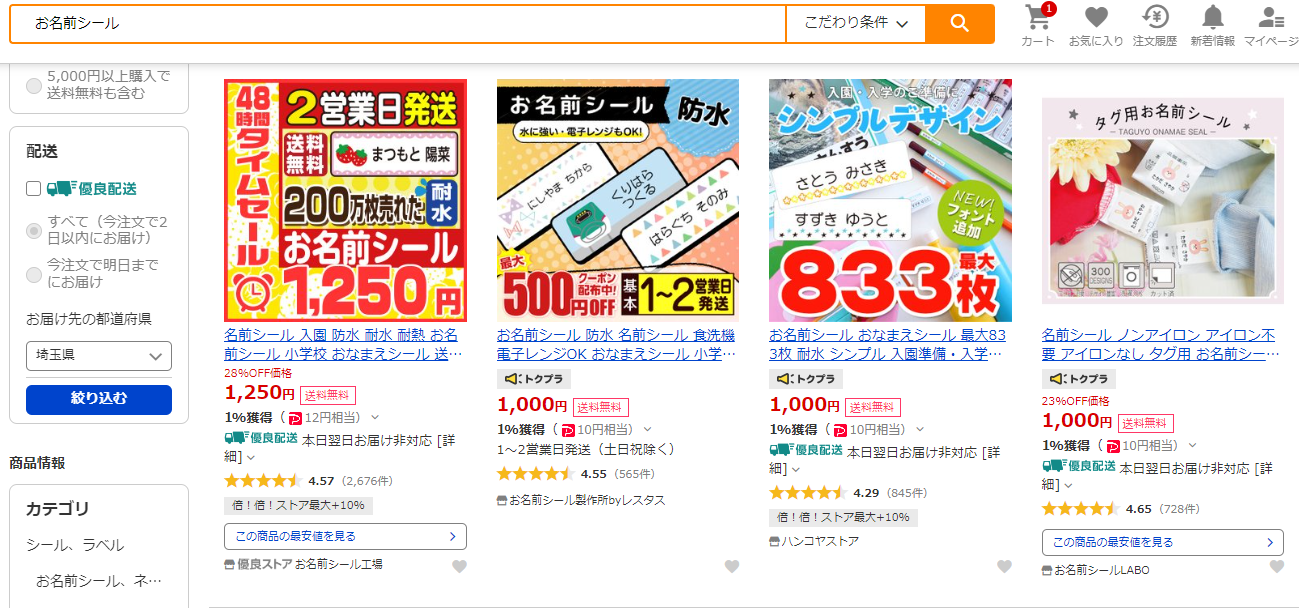
Task: Open お気に入り heart icon in header
Action: [1096, 25]
